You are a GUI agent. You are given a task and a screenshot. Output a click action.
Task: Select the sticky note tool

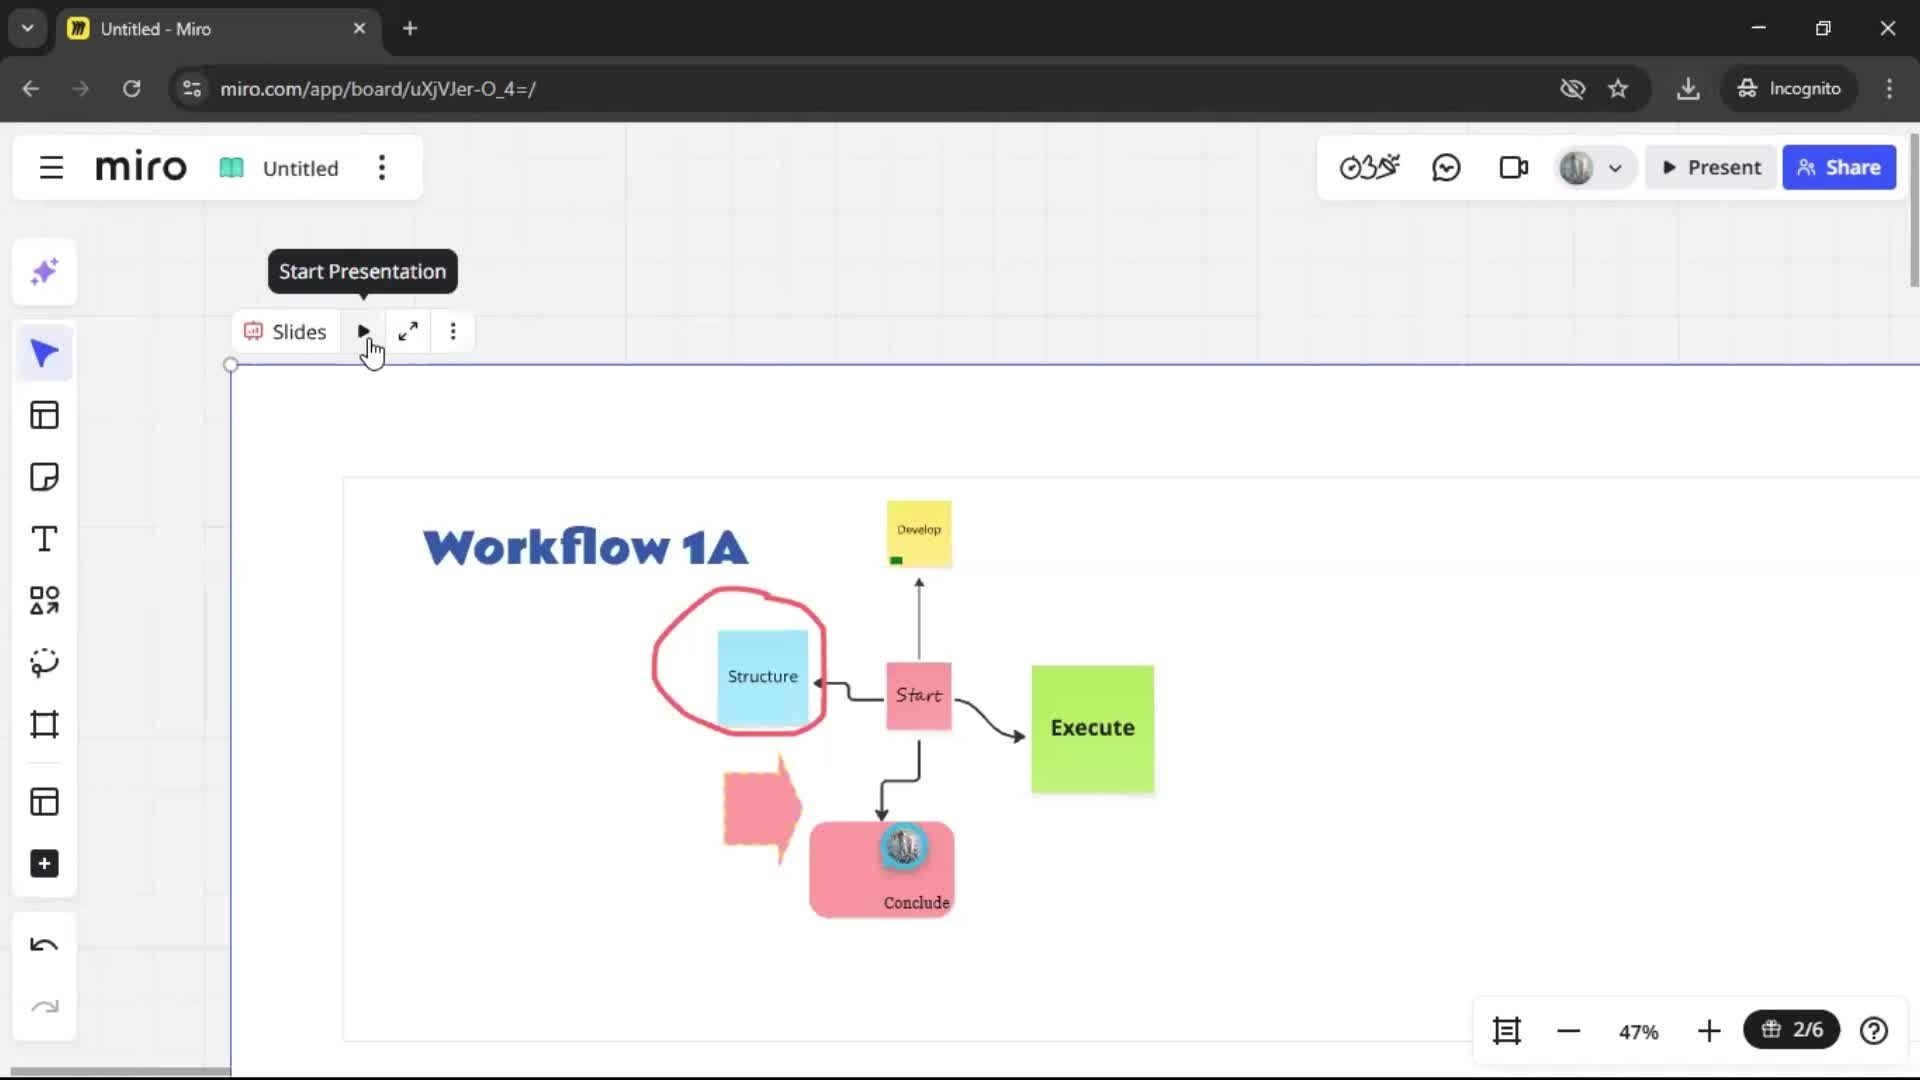44,477
